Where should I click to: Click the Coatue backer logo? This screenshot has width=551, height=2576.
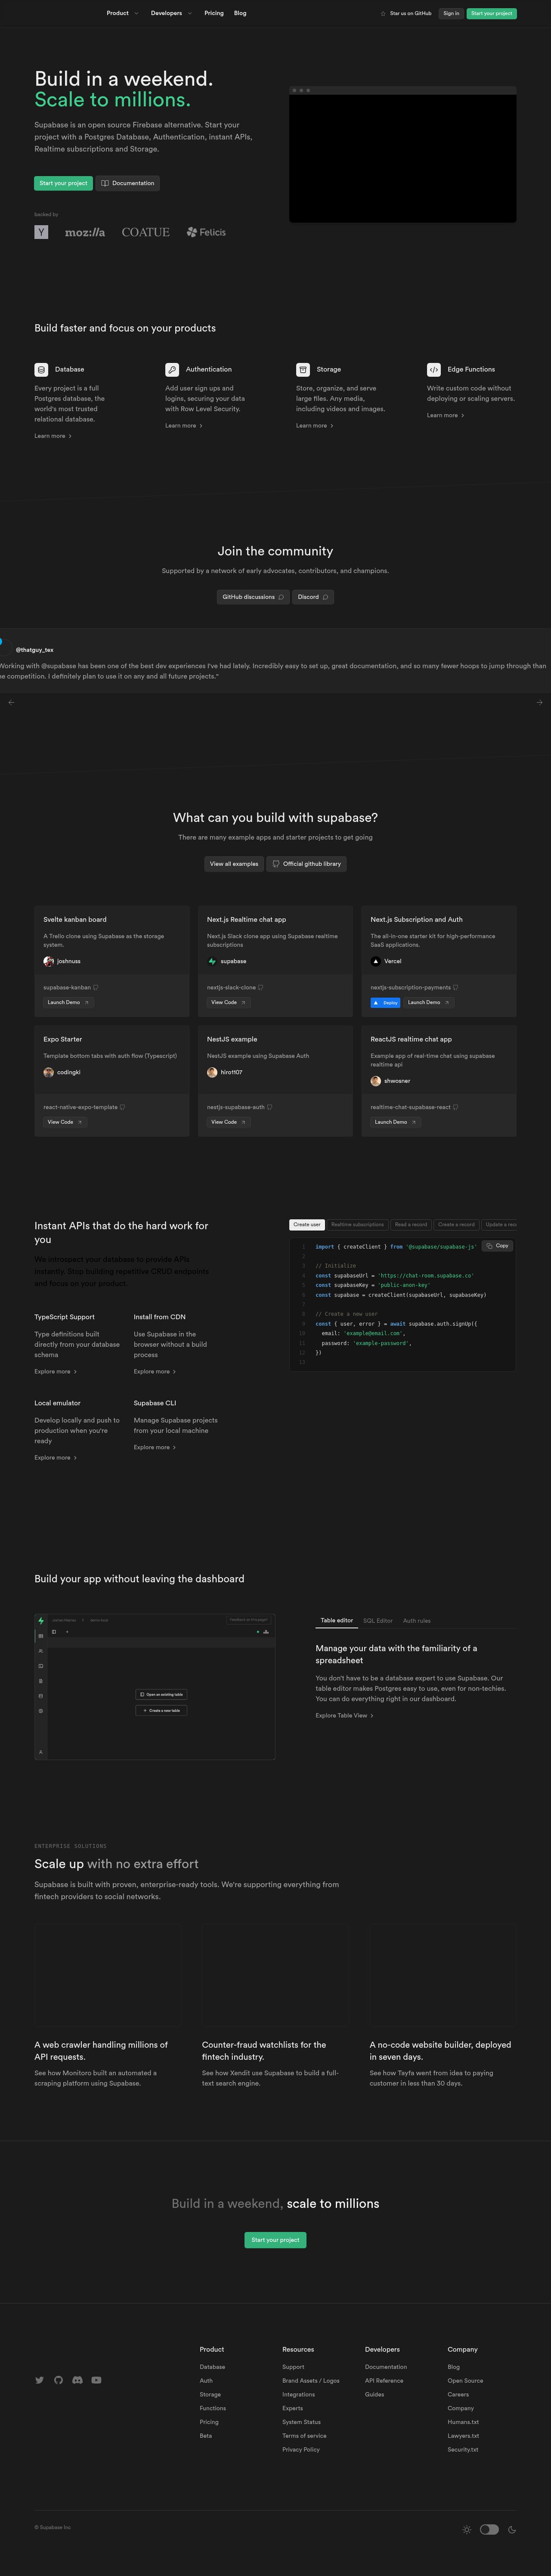[x=146, y=232]
